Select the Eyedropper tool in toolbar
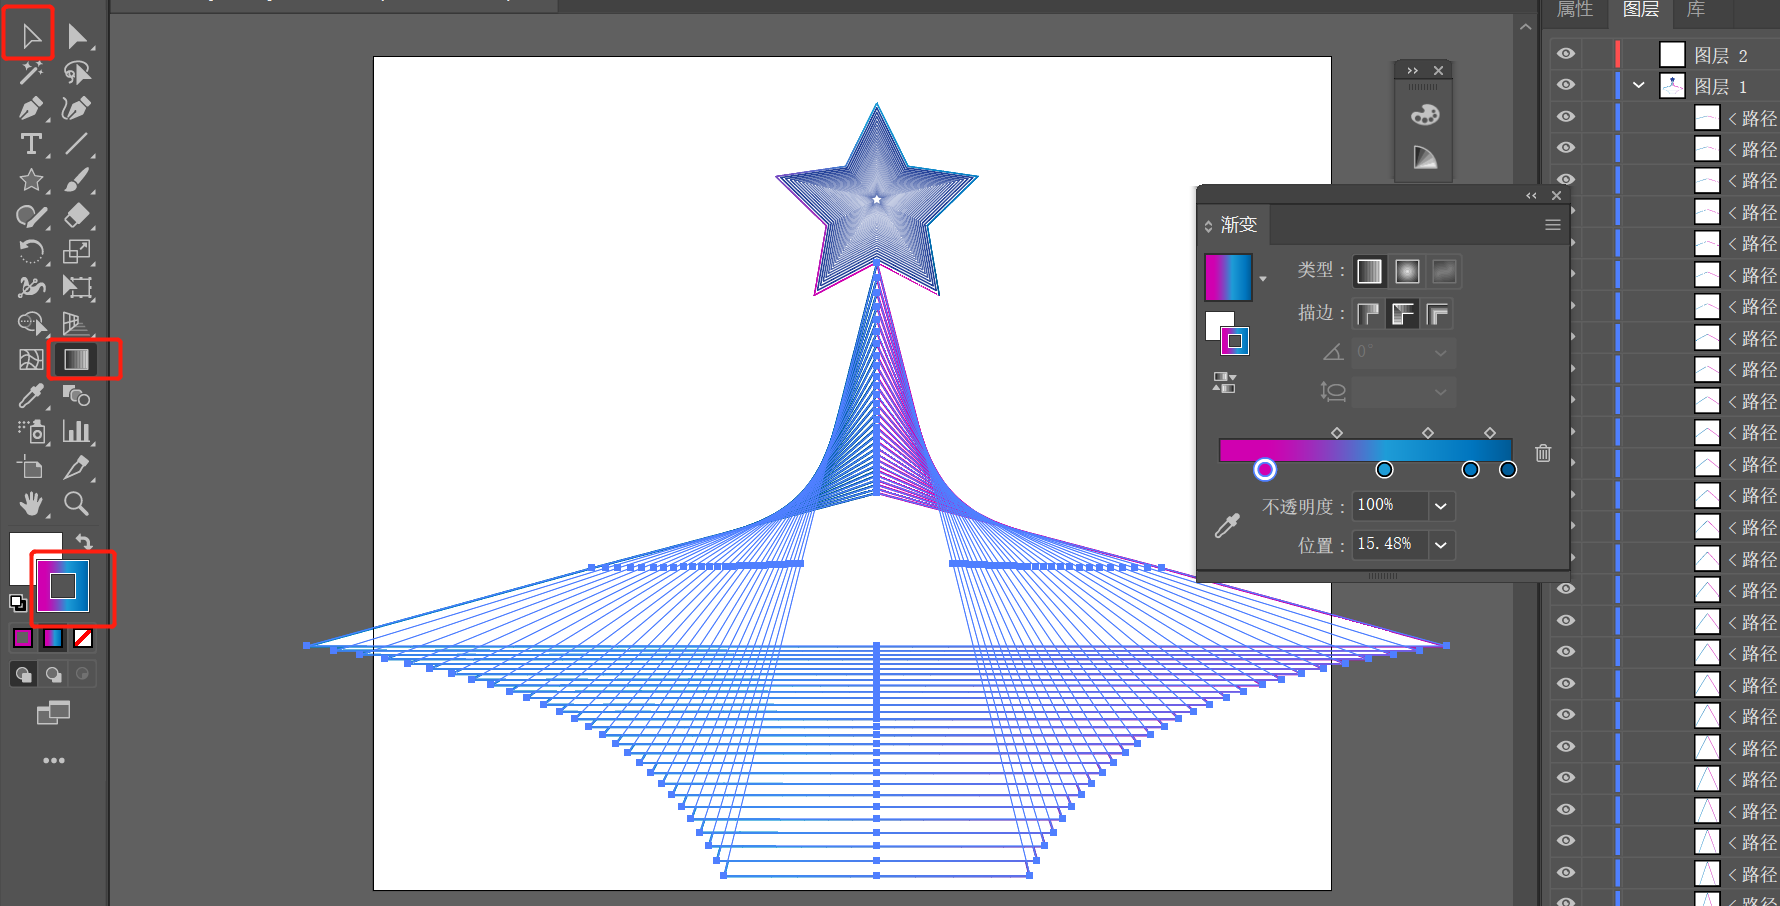 tap(31, 396)
